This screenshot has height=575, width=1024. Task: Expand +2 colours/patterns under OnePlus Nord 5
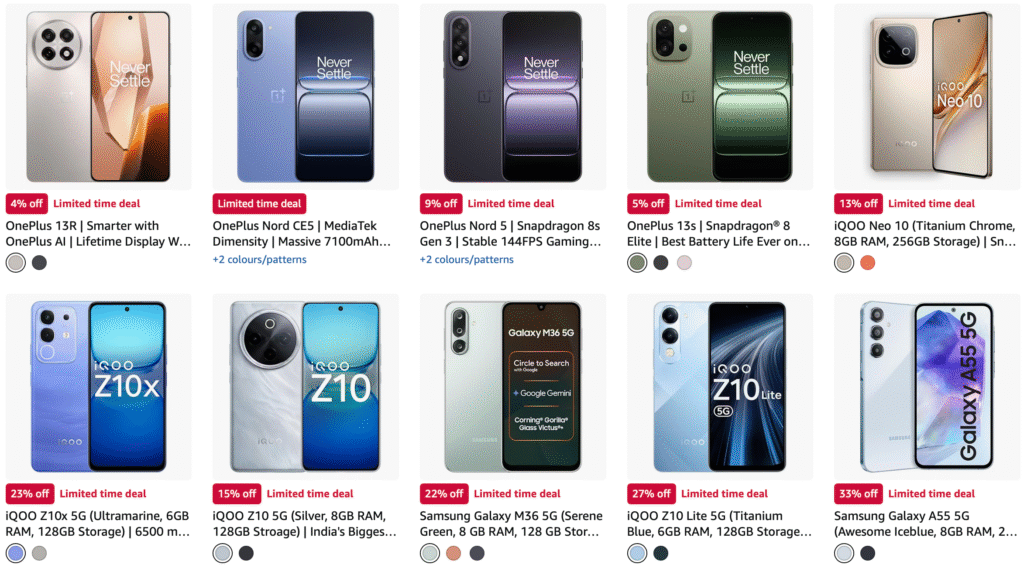466,259
